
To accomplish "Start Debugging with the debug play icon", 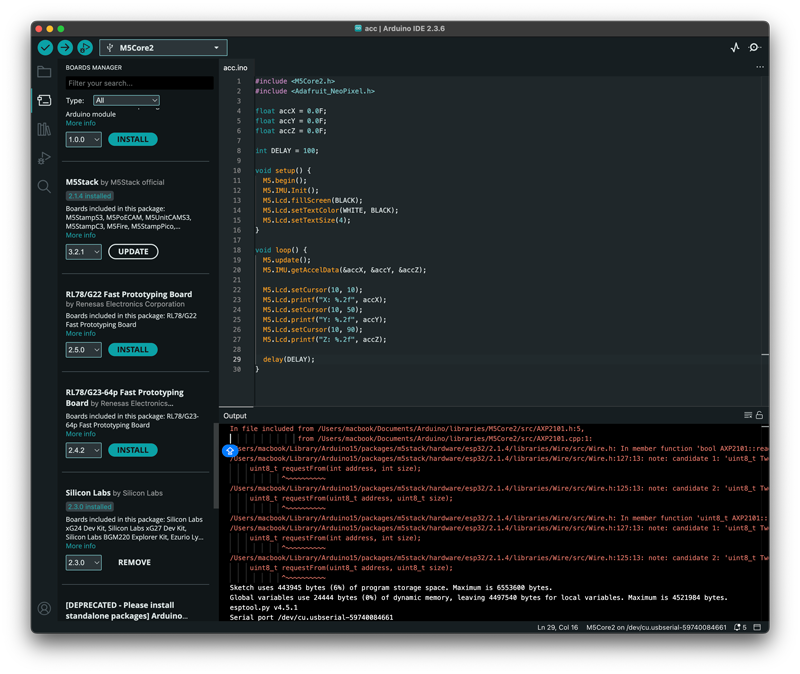I will coord(85,47).
